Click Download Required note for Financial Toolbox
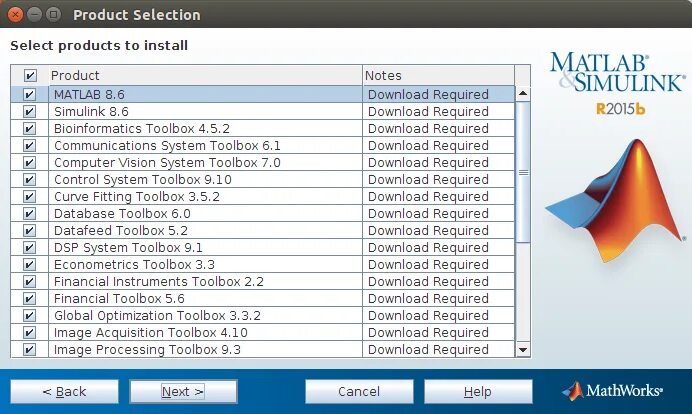The image size is (692, 414). [x=428, y=298]
